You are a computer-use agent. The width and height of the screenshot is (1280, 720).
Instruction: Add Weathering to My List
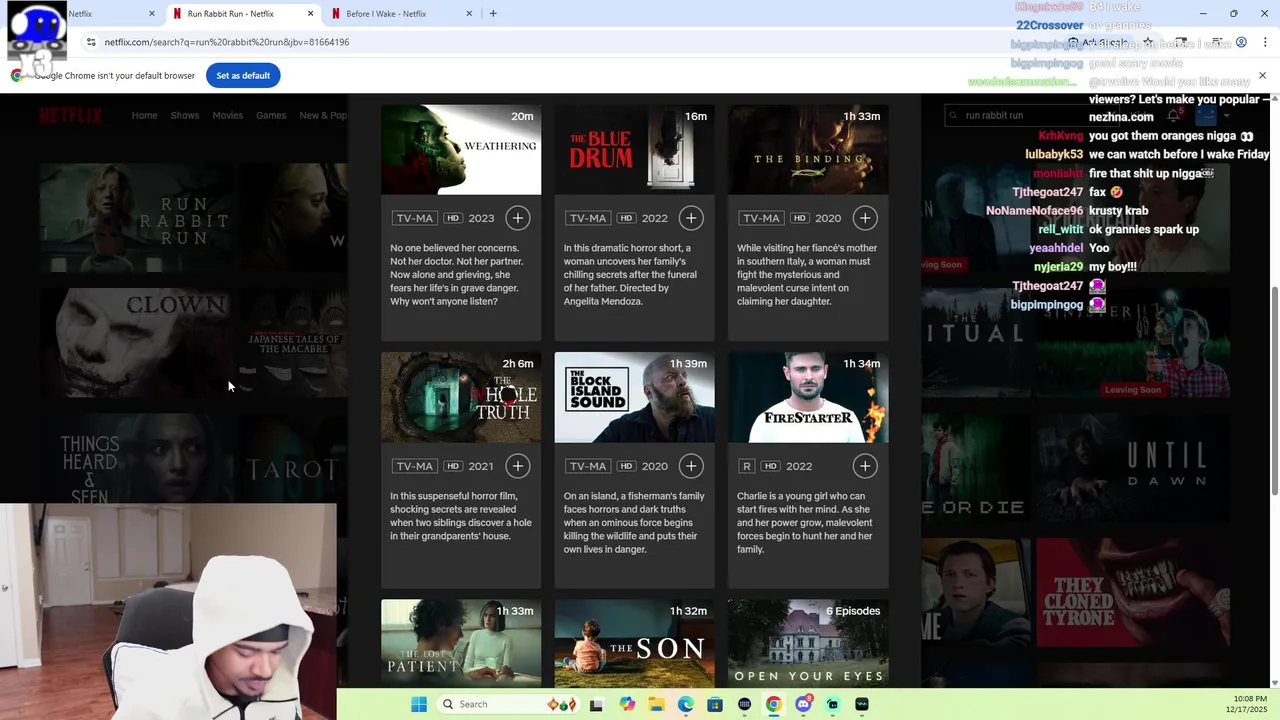[x=517, y=218]
